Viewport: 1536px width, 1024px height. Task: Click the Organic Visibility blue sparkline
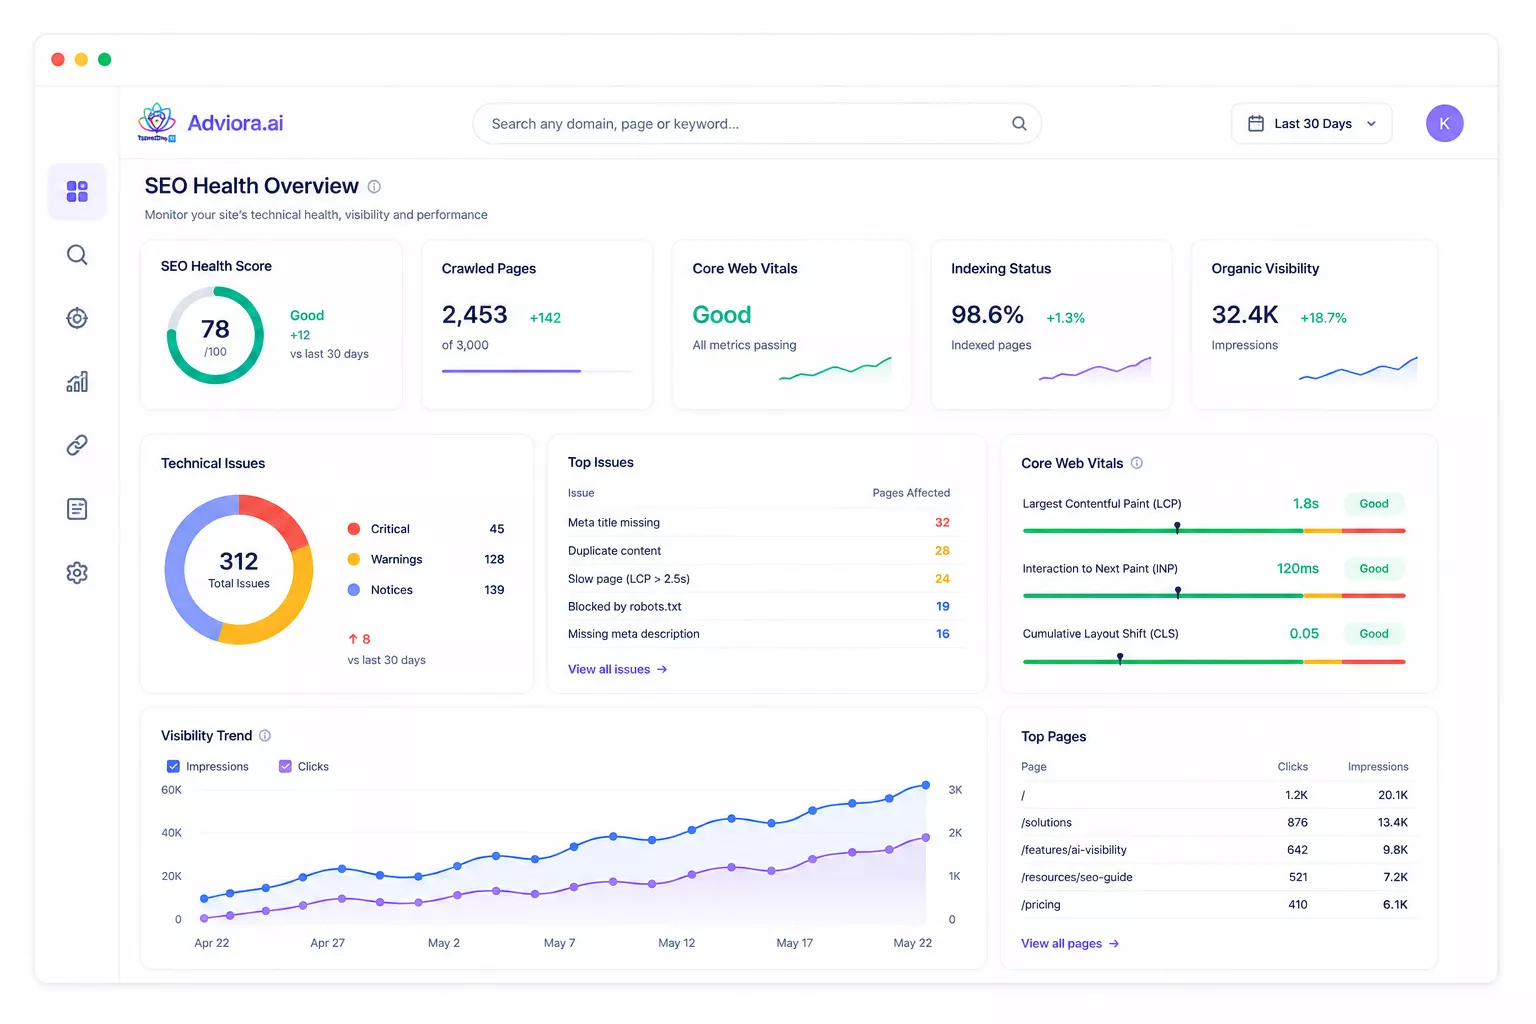(1358, 369)
